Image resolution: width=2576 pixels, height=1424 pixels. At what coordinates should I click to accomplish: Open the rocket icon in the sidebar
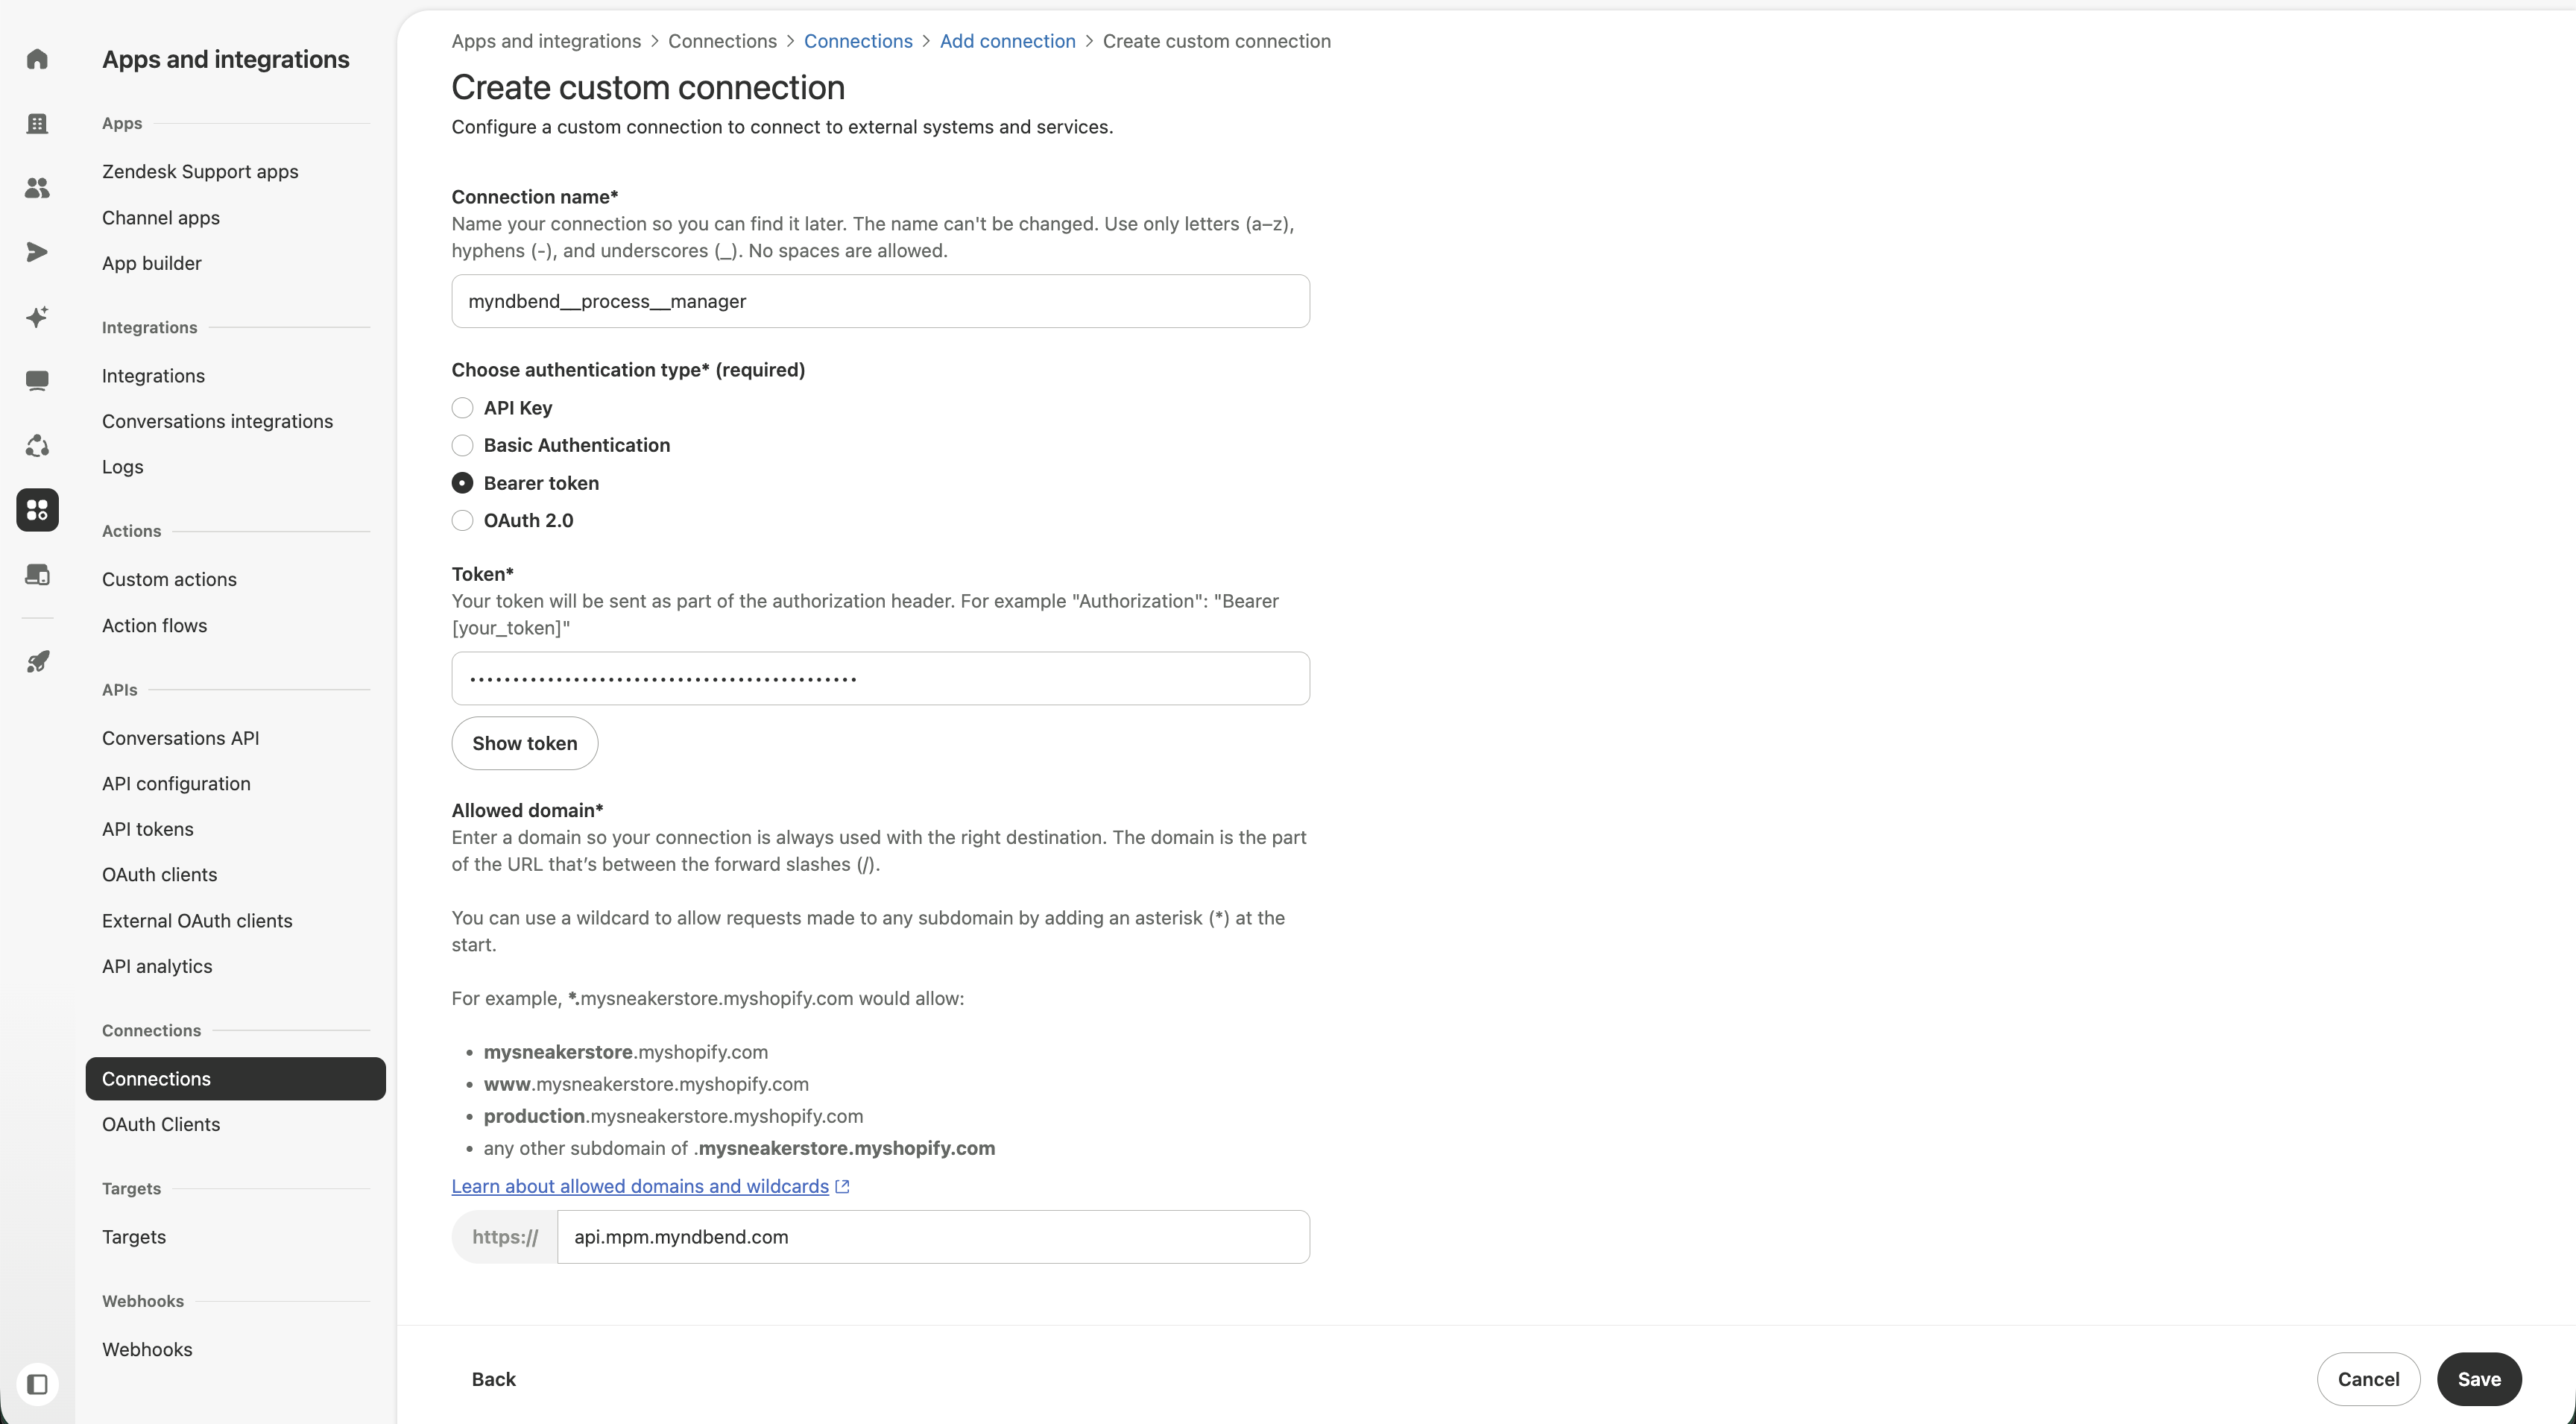coord(37,662)
